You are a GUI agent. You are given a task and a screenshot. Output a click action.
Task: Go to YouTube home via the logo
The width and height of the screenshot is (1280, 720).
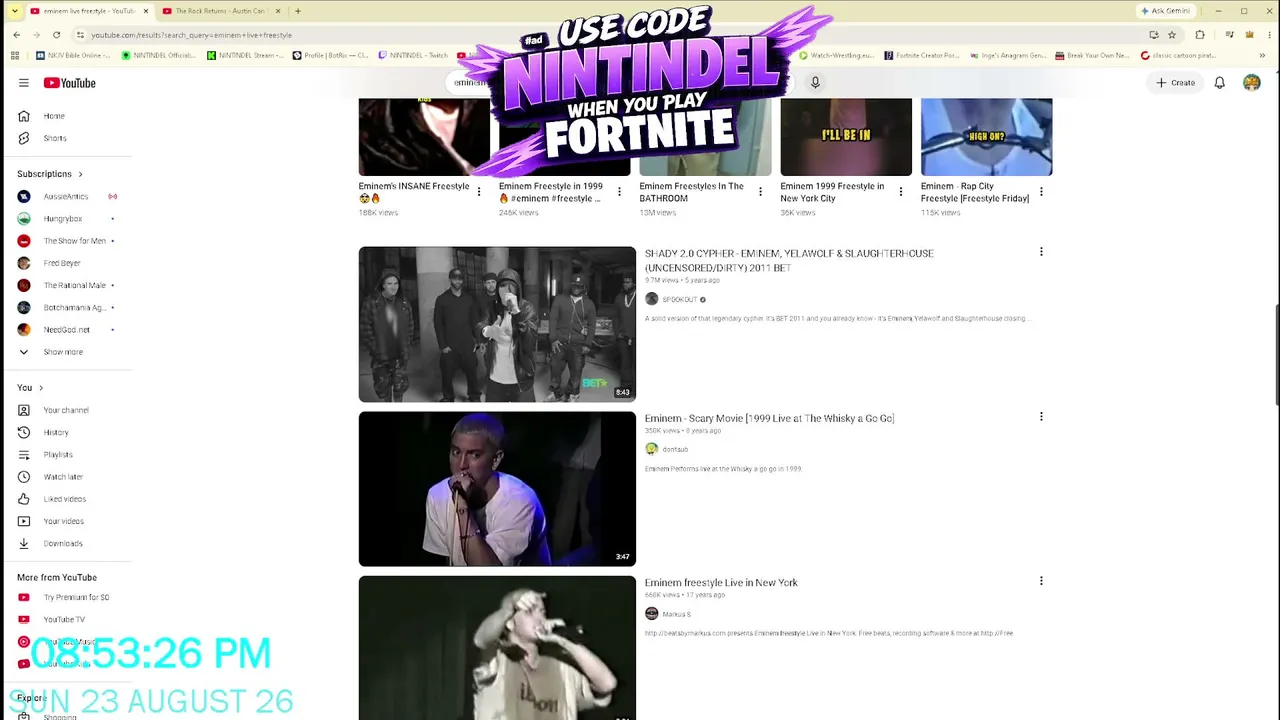[x=70, y=83]
